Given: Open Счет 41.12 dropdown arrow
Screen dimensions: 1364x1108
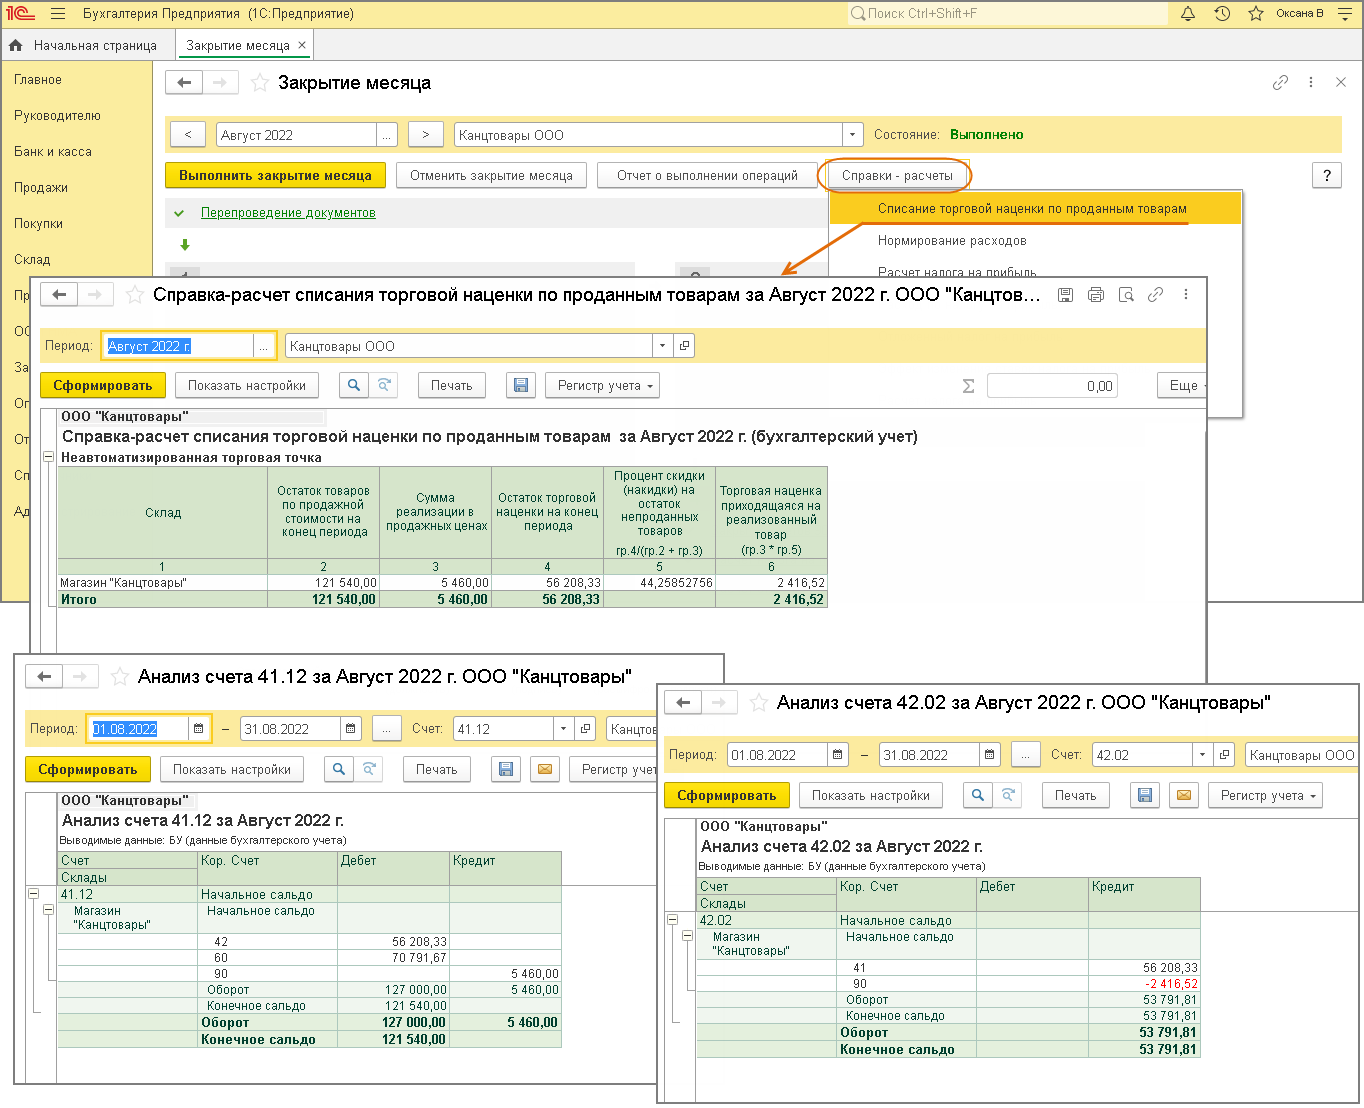Looking at the screenshot, I should [x=563, y=729].
